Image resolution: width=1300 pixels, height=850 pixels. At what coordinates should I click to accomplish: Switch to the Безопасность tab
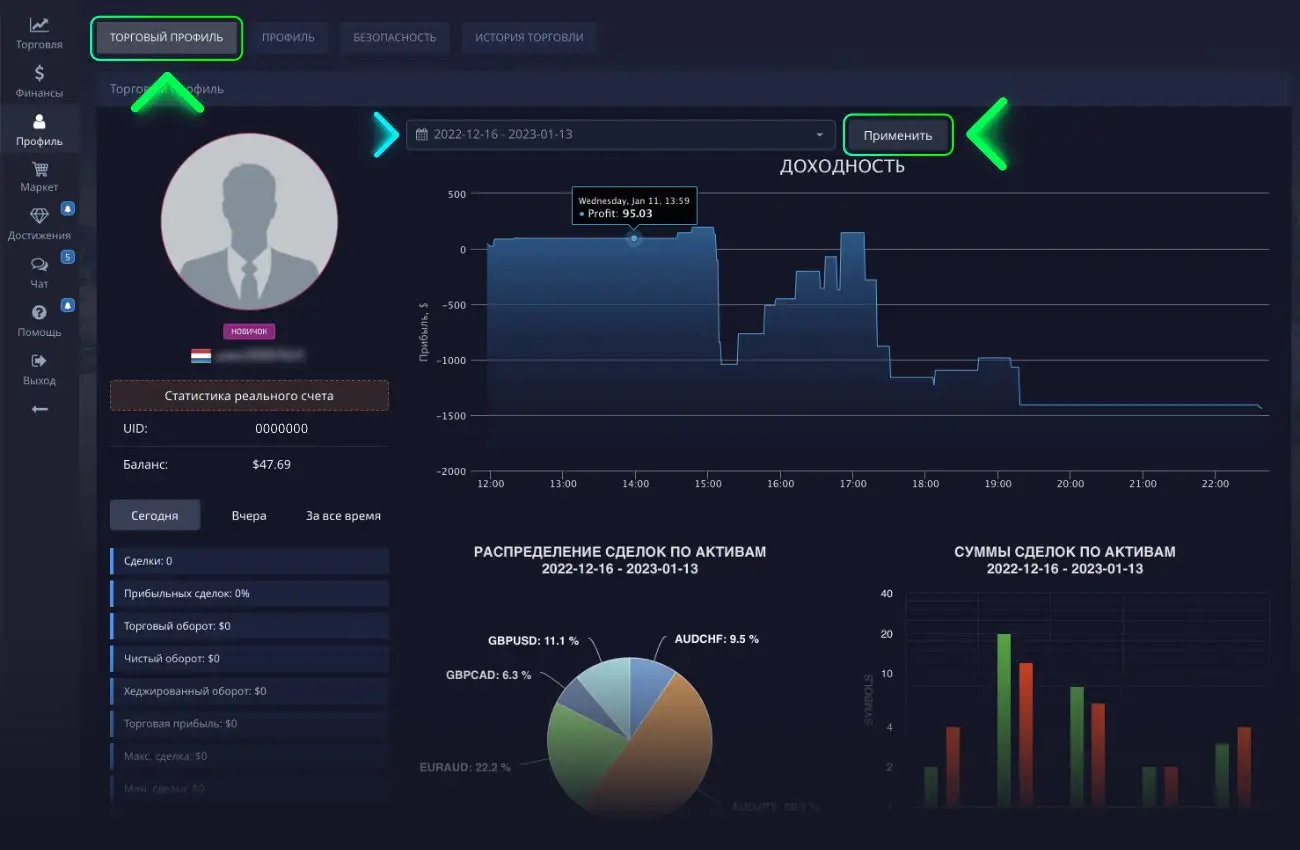point(394,38)
